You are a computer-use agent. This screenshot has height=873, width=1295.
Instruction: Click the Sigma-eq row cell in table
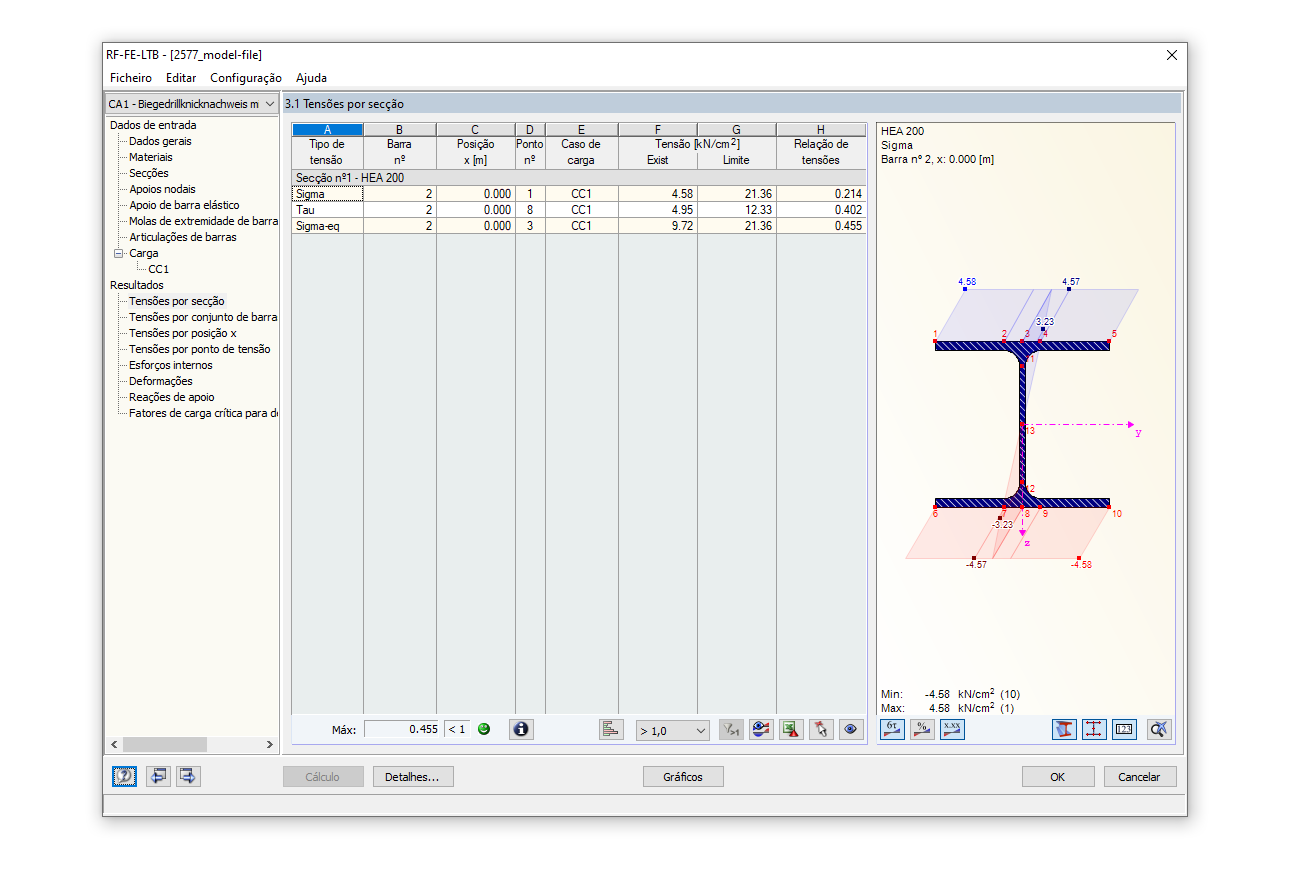(x=327, y=226)
